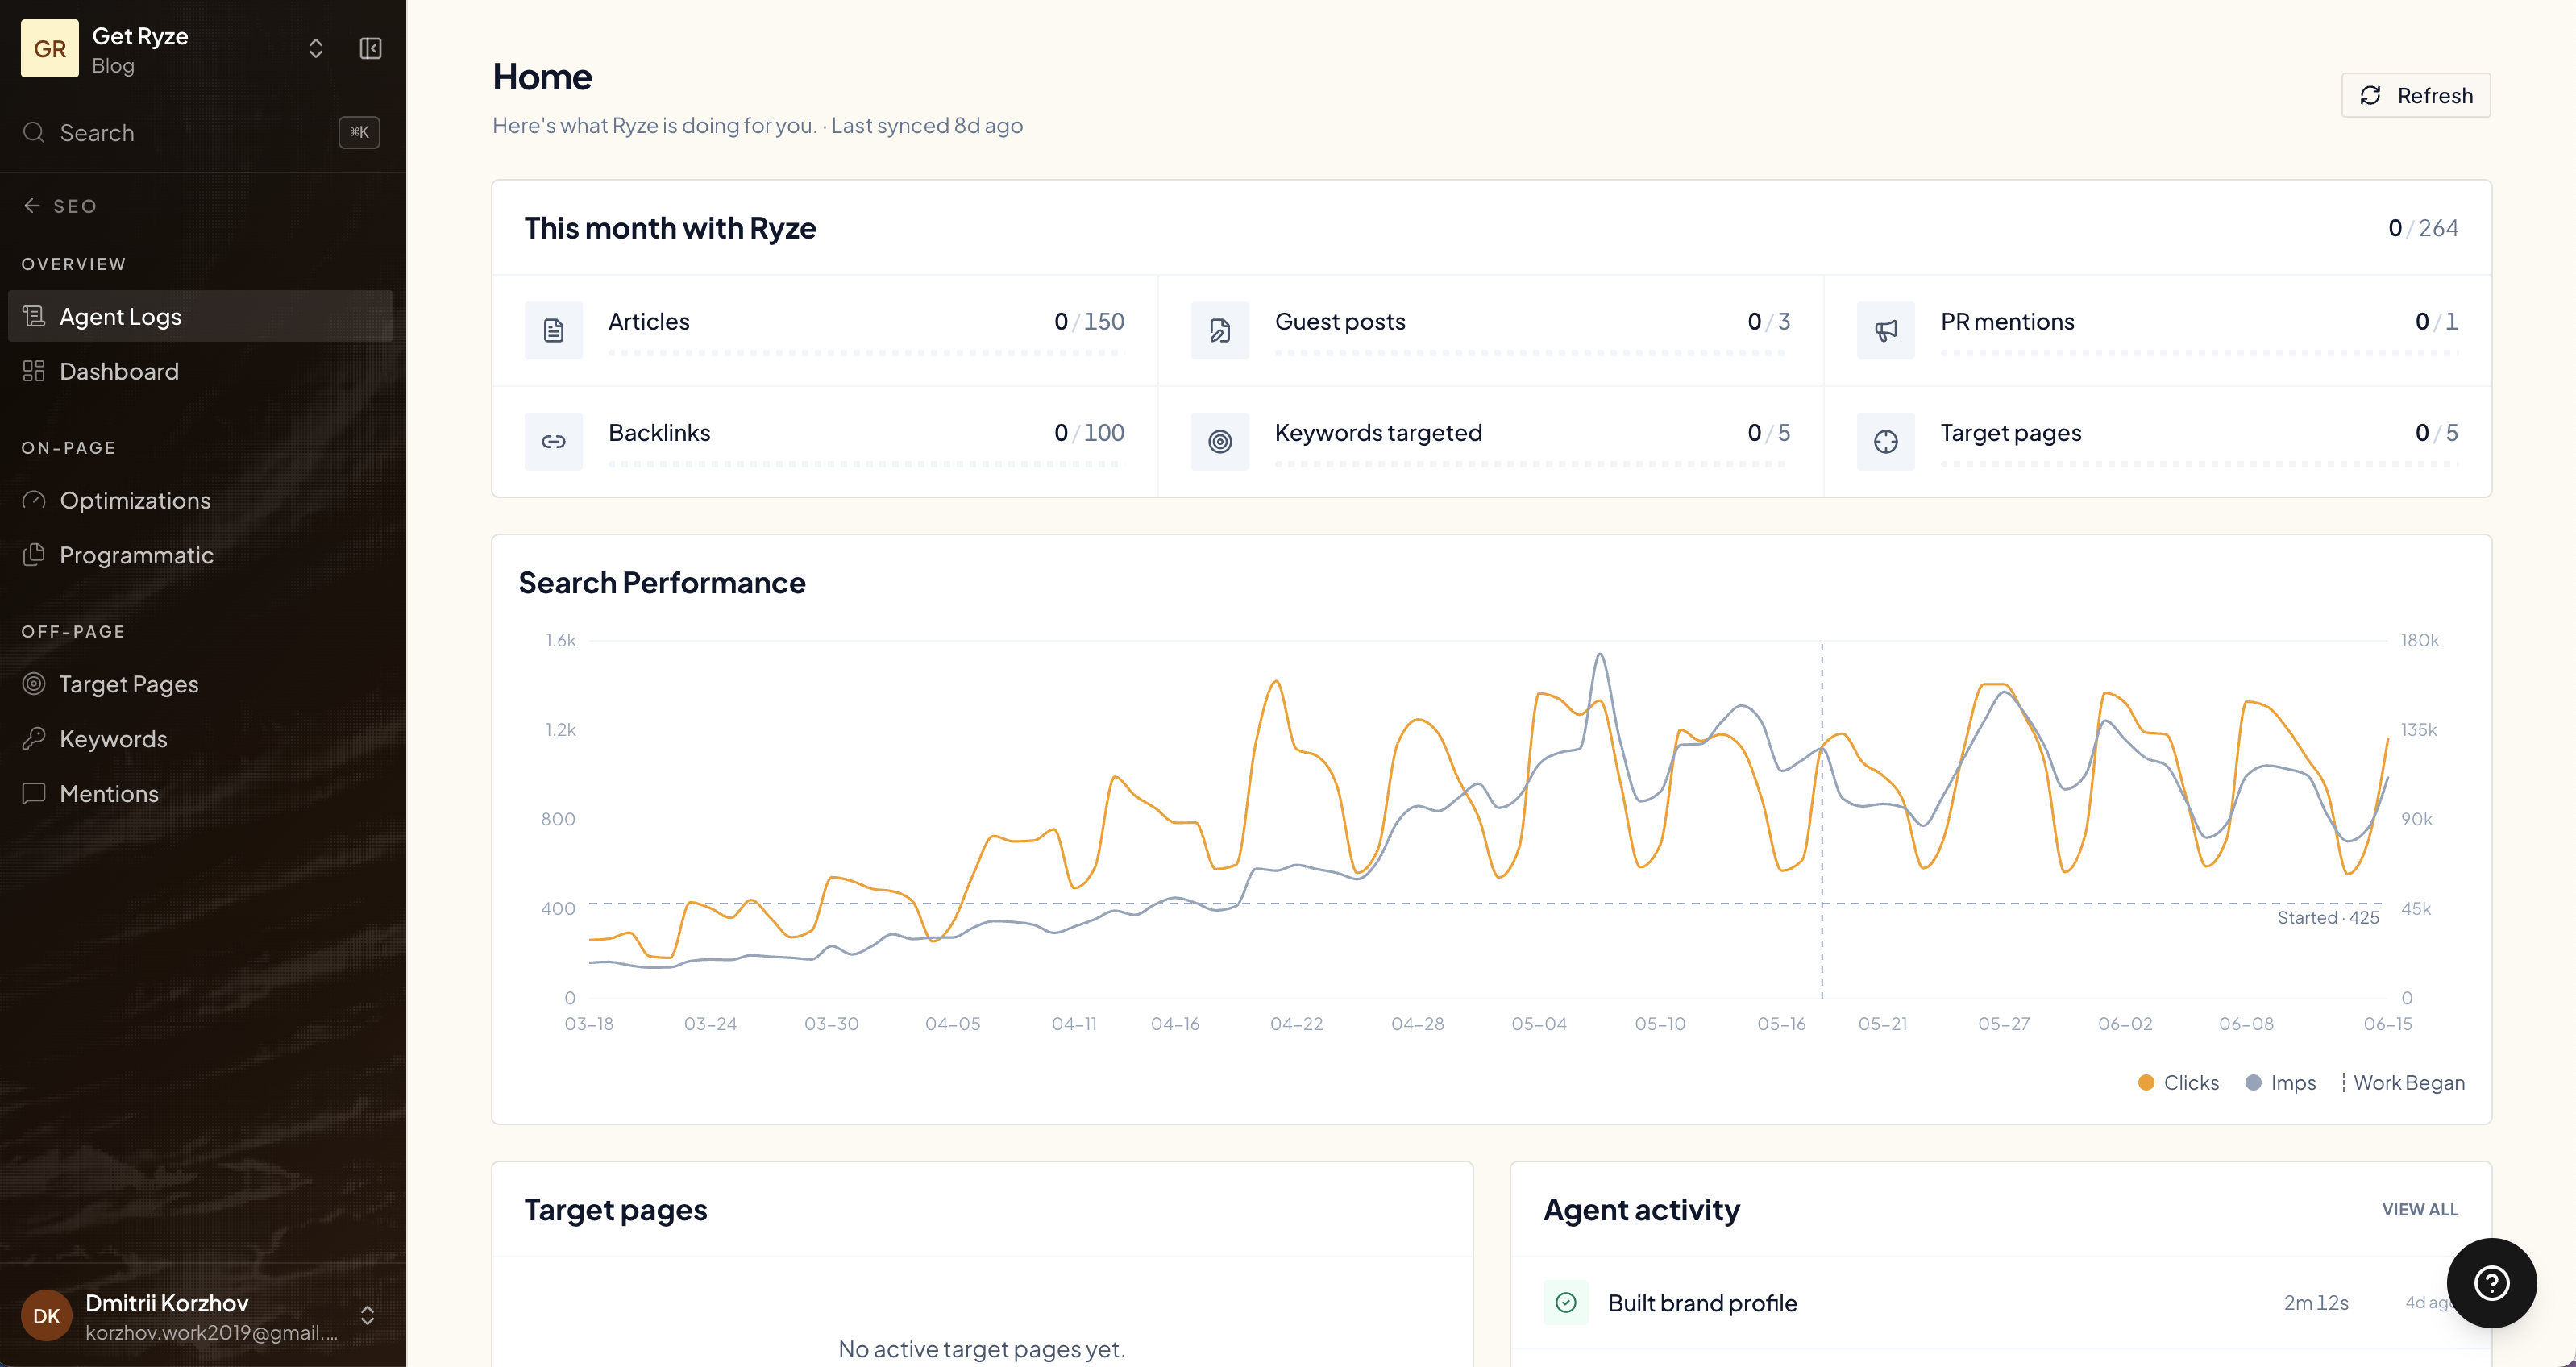Click the Refresh circular arrows icon

click(2370, 95)
